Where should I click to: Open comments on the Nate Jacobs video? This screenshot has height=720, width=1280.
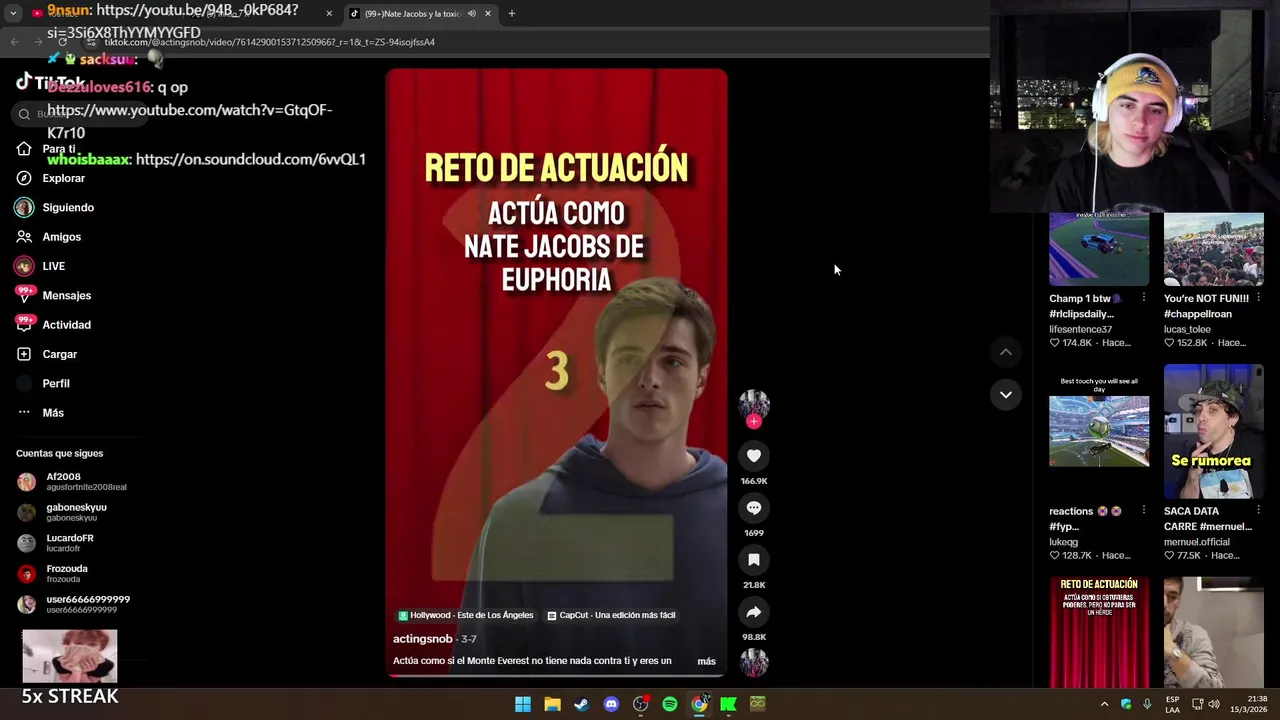tap(754, 508)
